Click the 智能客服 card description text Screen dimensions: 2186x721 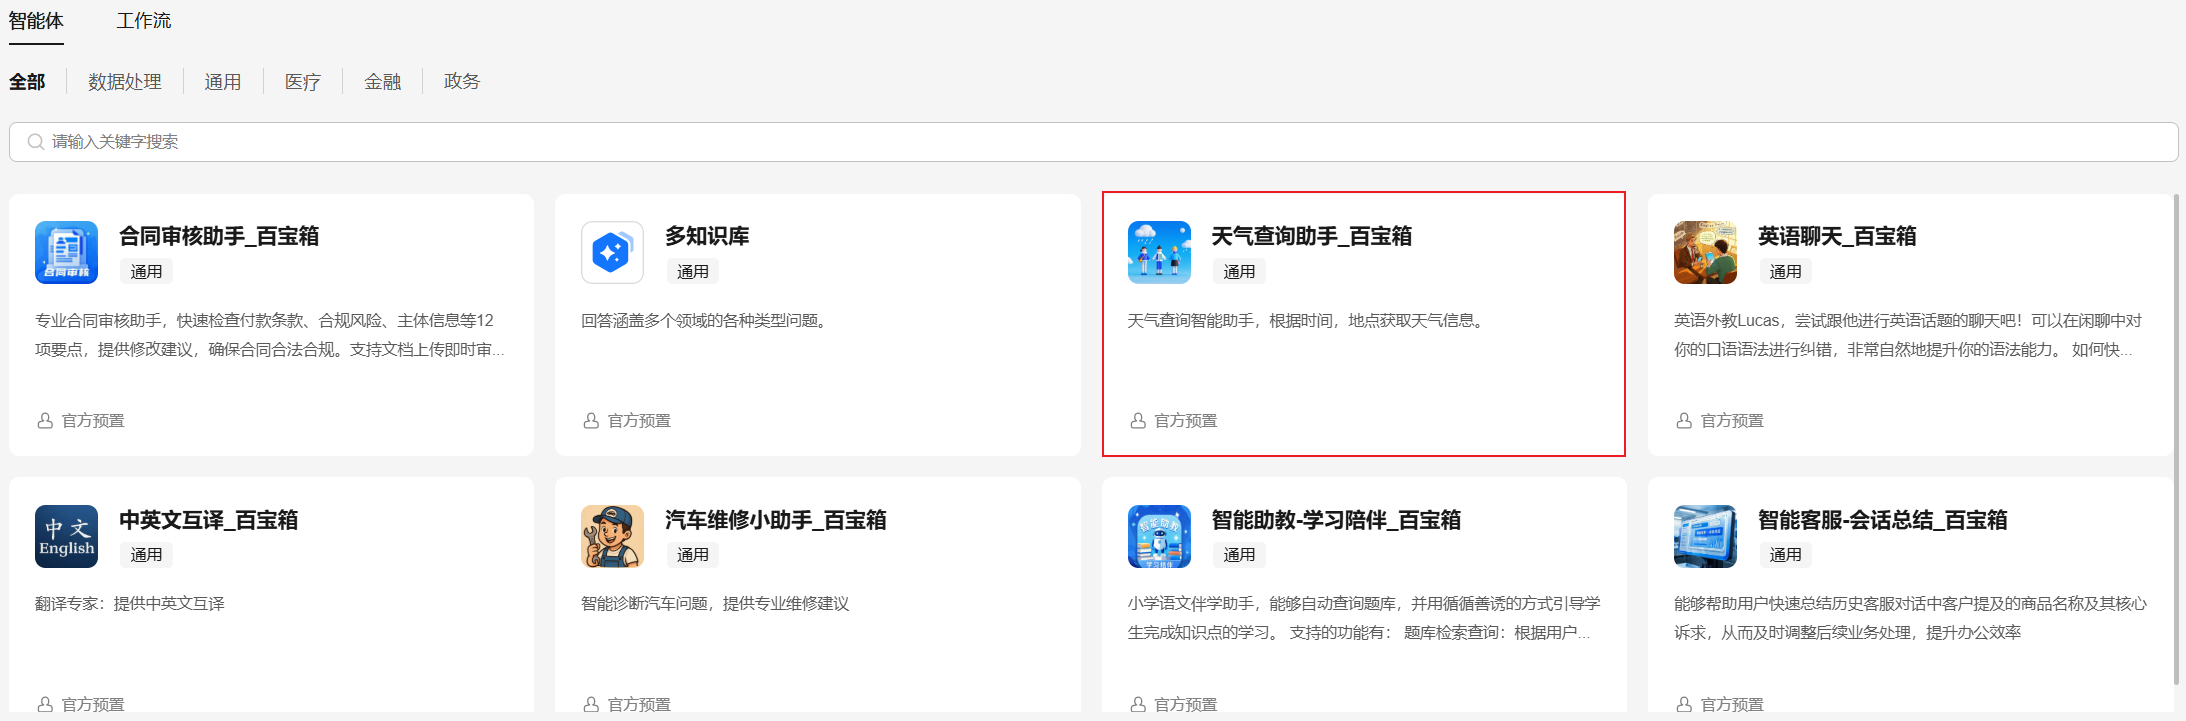pyautogui.click(x=1911, y=618)
